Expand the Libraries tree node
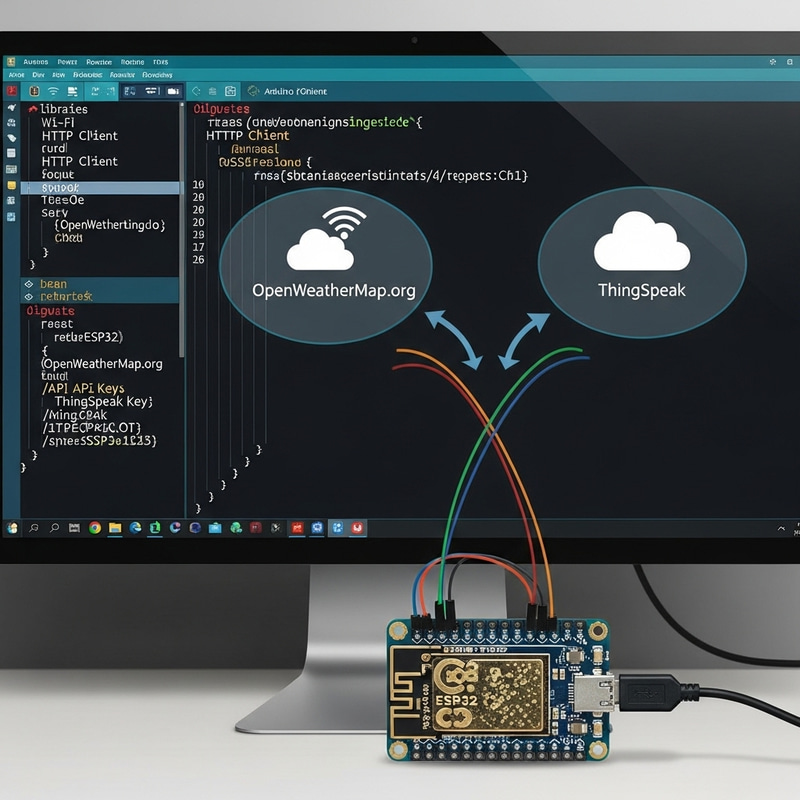The image size is (800, 800). pyautogui.click(x=33, y=109)
